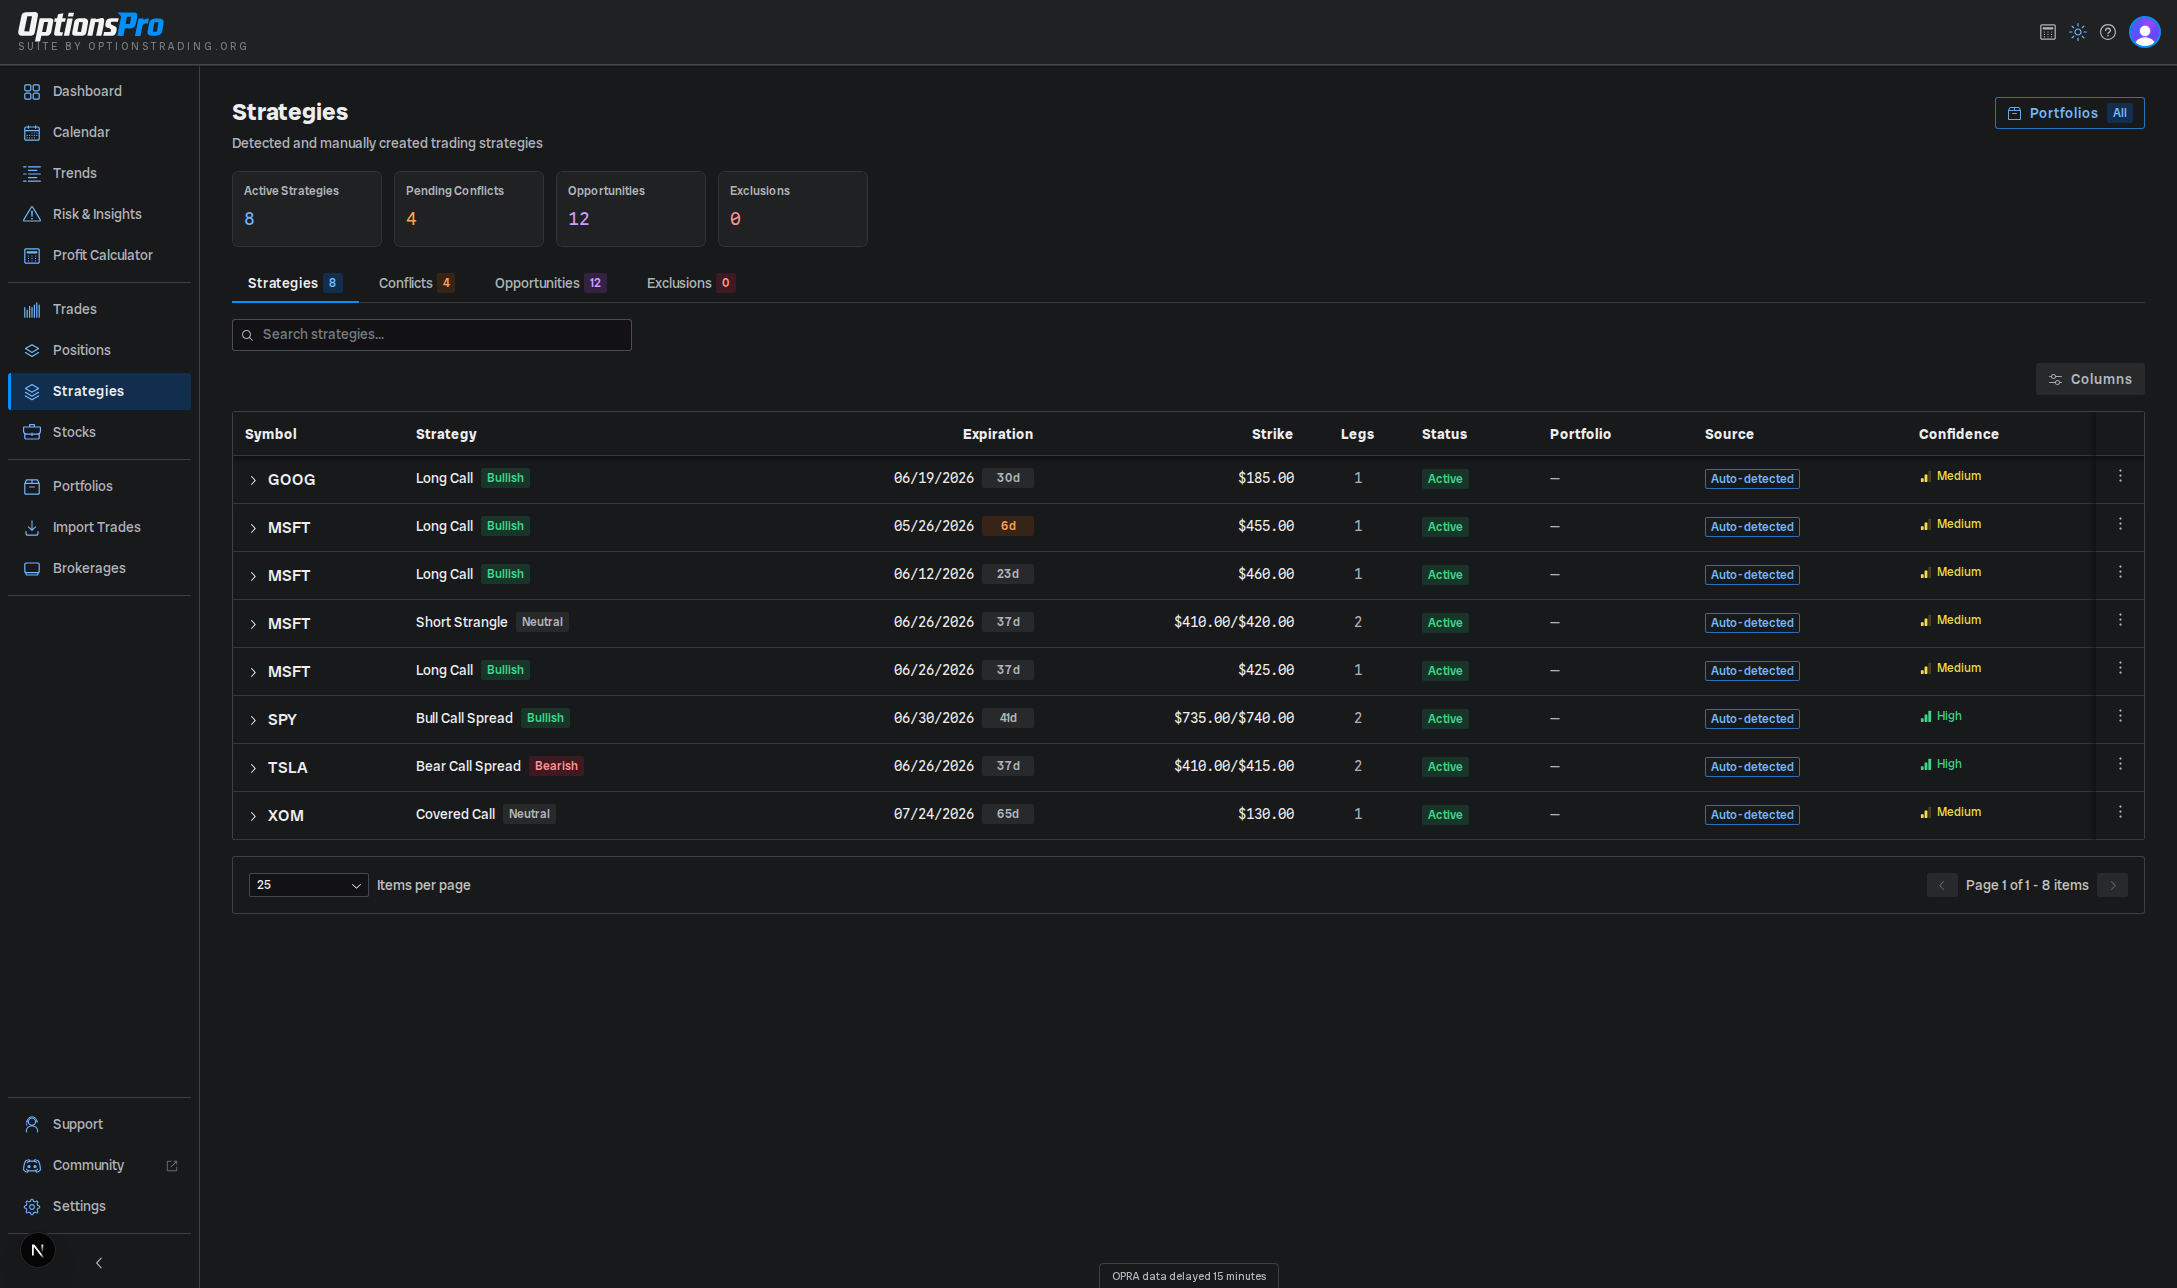
Task: Open Trades in the sidebar
Action: coord(99,309)
